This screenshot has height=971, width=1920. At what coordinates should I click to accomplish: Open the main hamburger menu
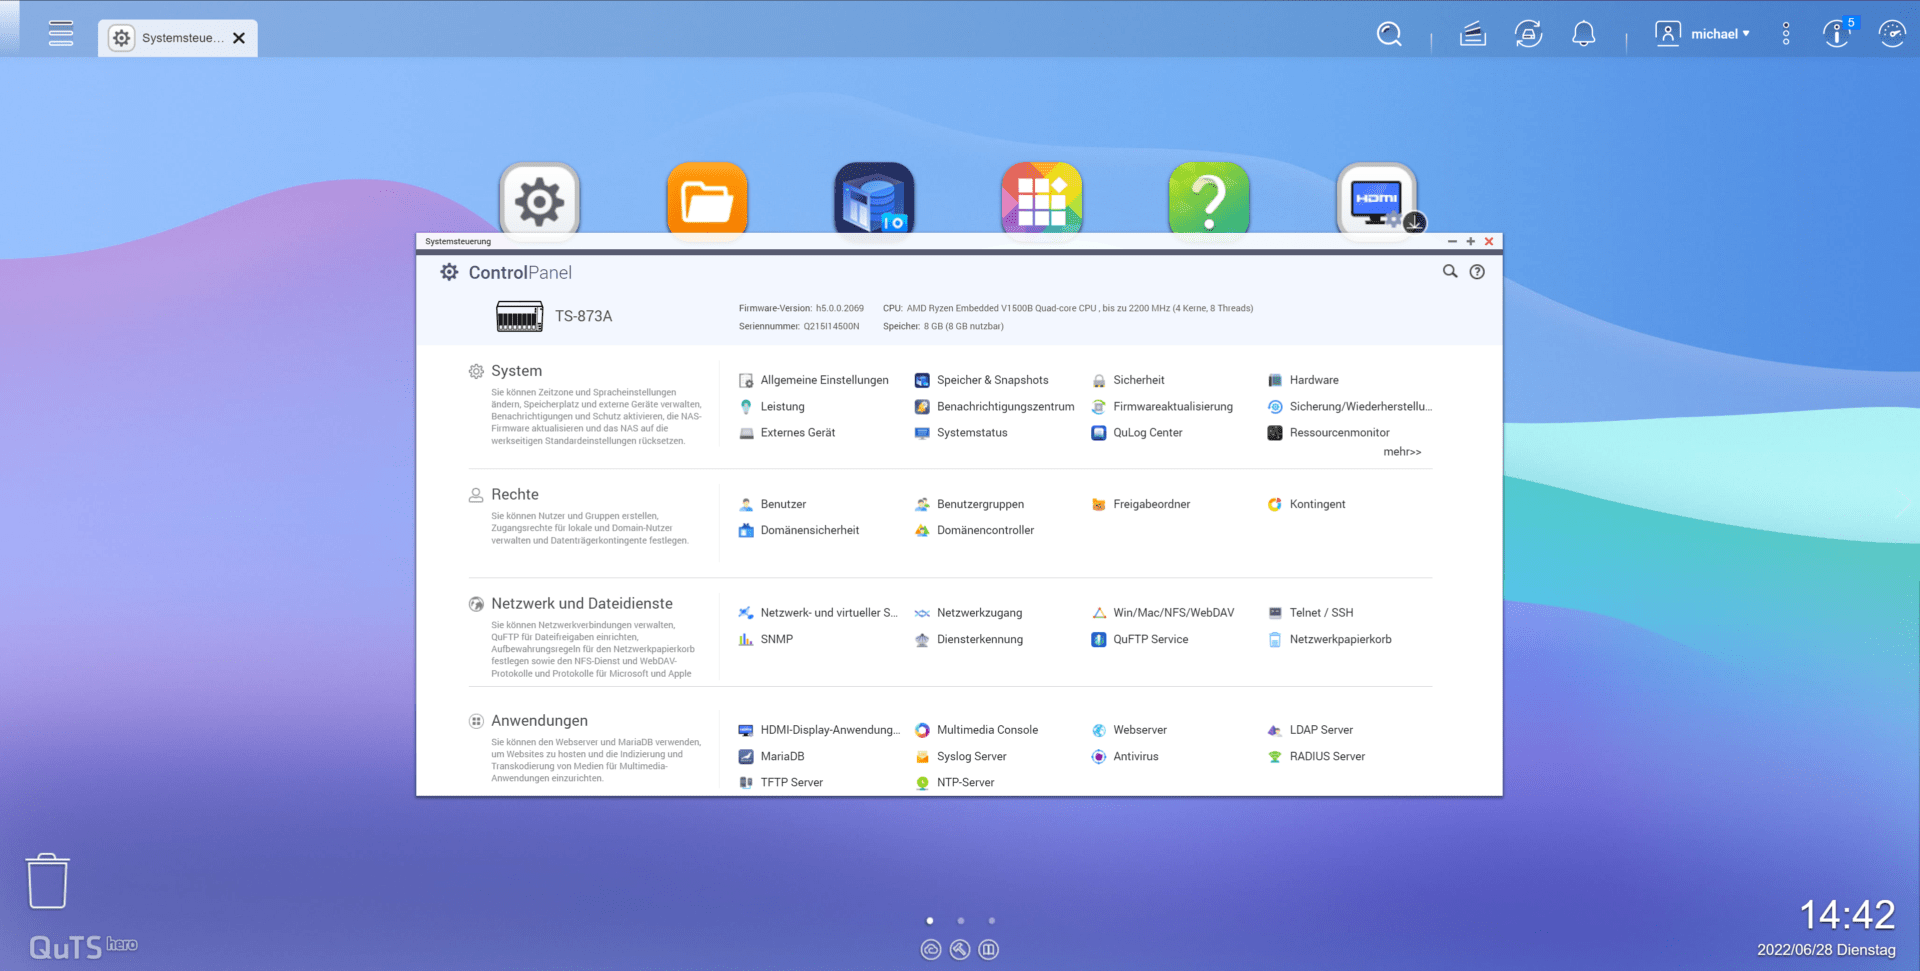click(x=61, y=34)
